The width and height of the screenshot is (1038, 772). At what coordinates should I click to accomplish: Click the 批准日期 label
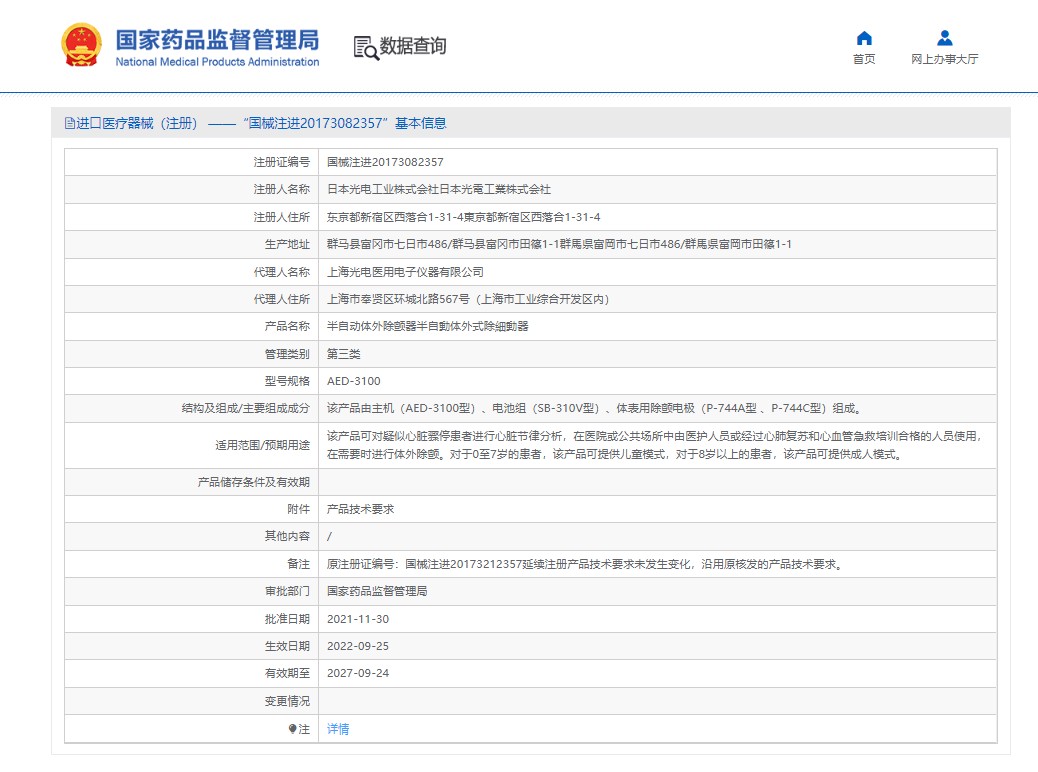287,619
